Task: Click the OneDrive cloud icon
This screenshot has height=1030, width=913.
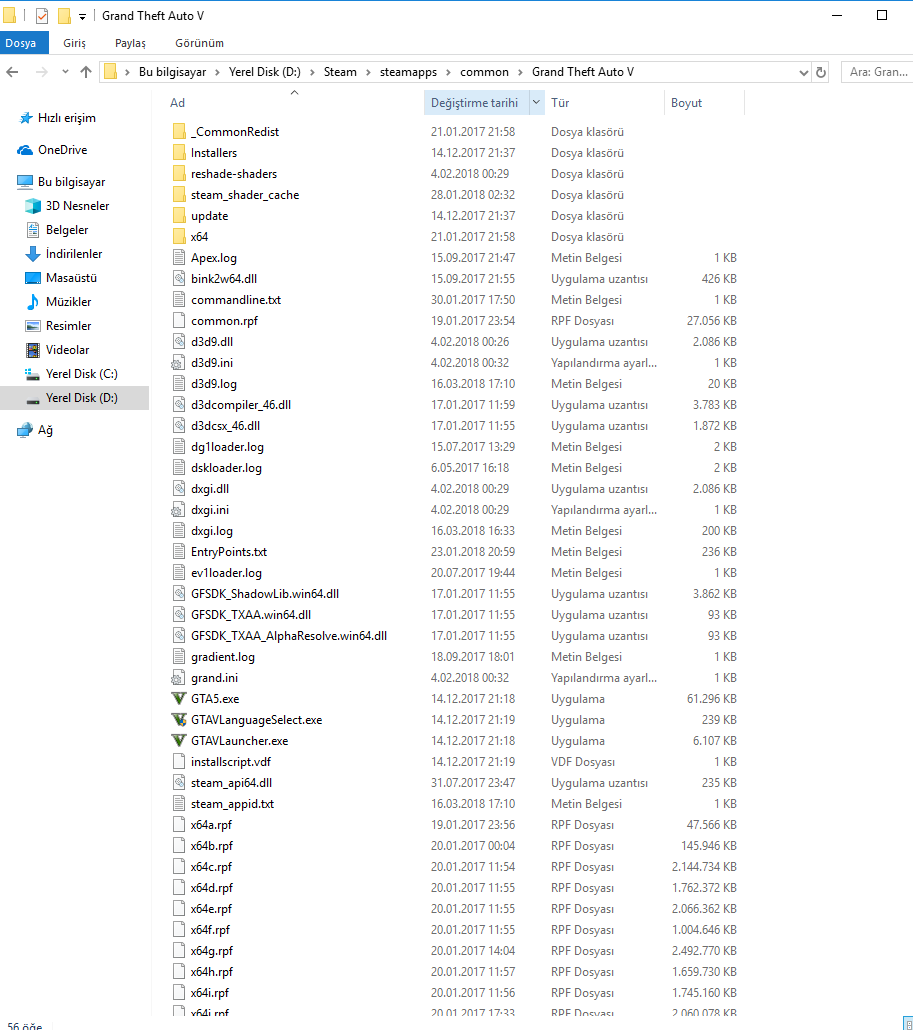Action: [25, 150]
